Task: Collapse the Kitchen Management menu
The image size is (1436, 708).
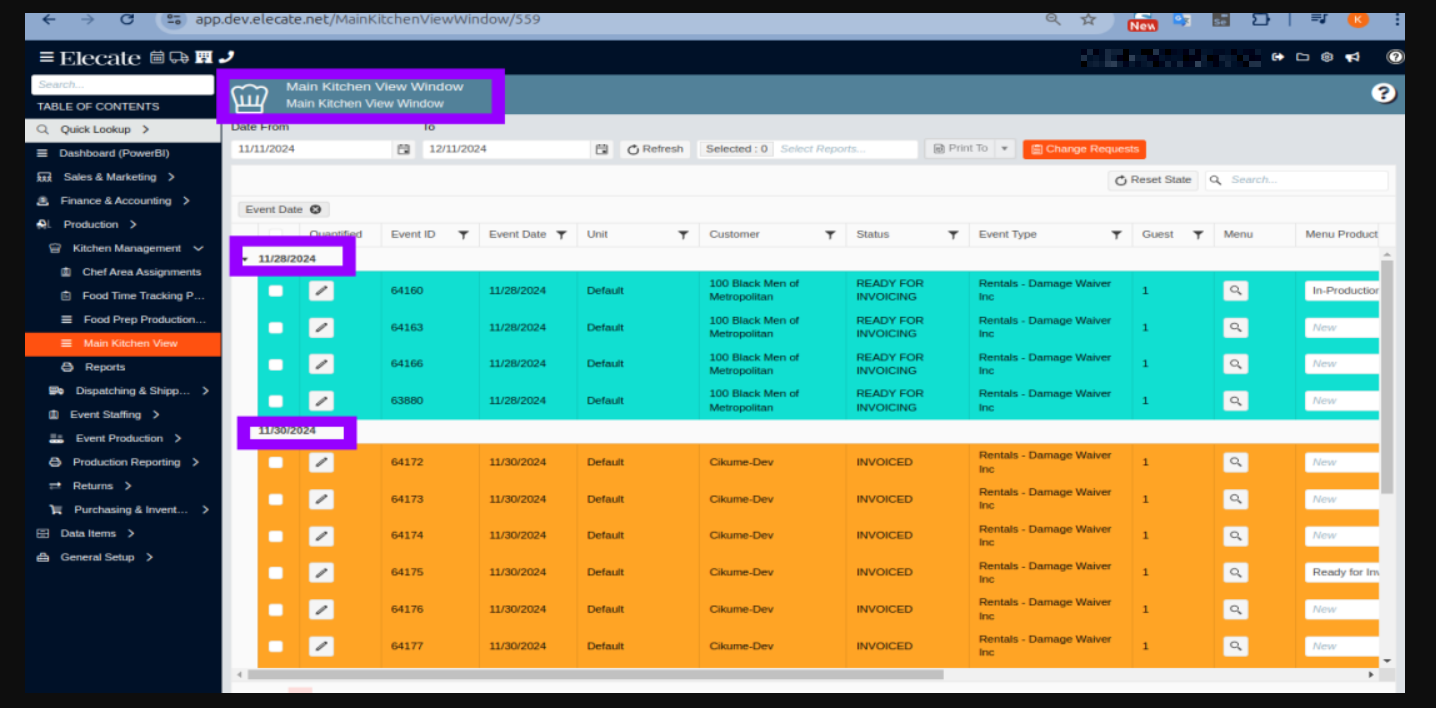Action: click(198, 249)
